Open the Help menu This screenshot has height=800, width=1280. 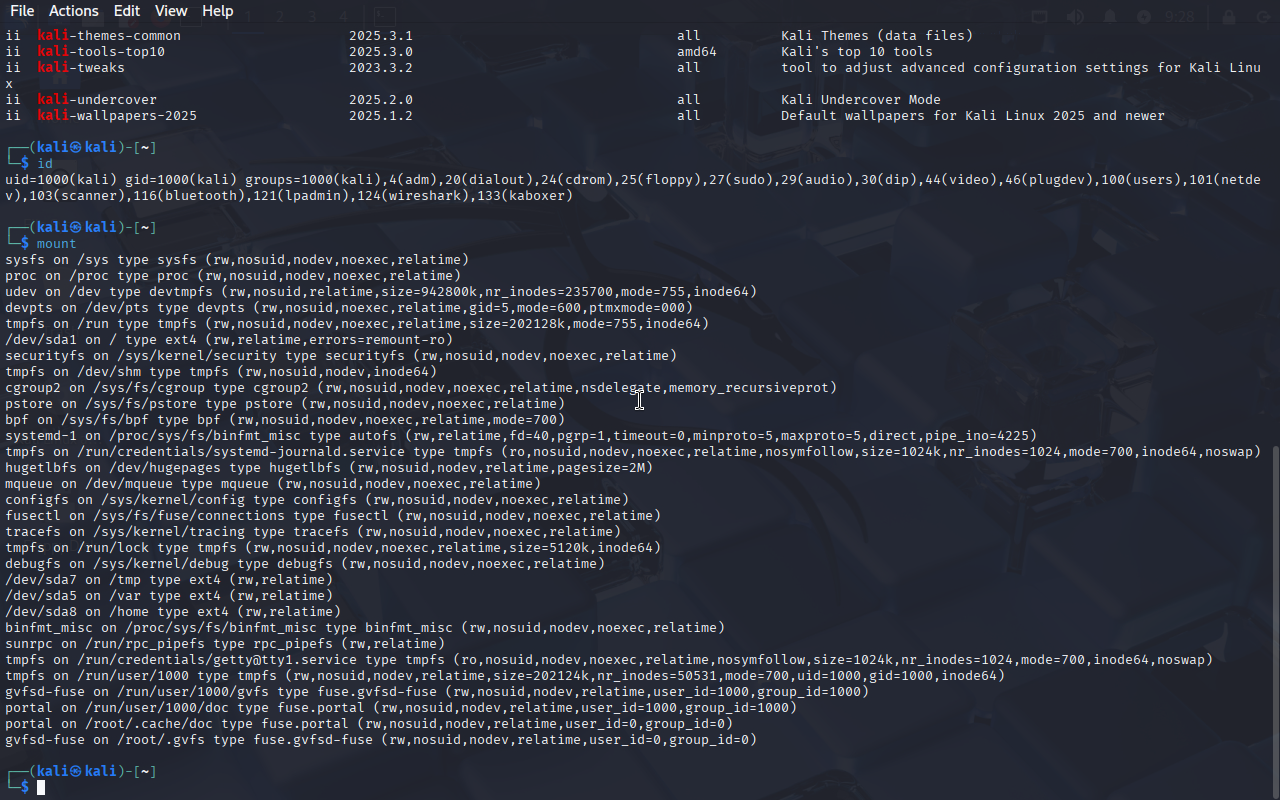click(218, 11)
